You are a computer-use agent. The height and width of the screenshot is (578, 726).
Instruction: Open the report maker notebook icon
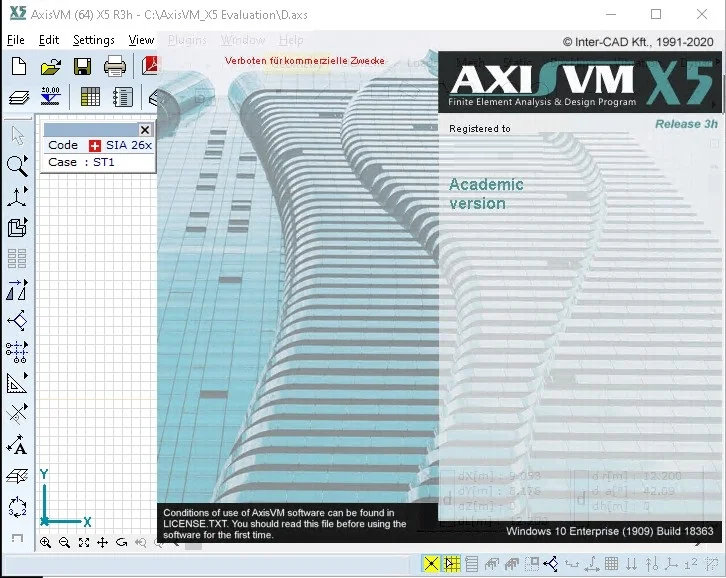[x=123, y=97]
